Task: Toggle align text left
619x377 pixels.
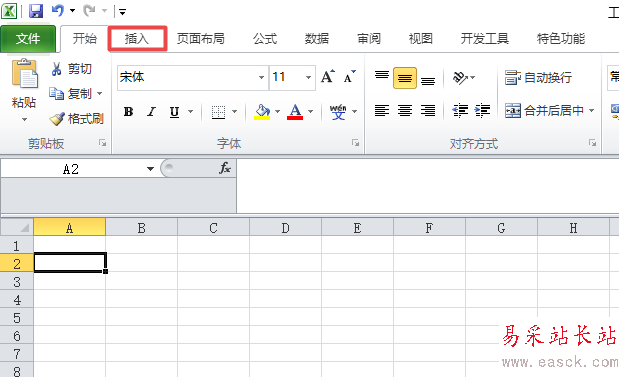Action: pyautogui.click(x=382, y=111)
